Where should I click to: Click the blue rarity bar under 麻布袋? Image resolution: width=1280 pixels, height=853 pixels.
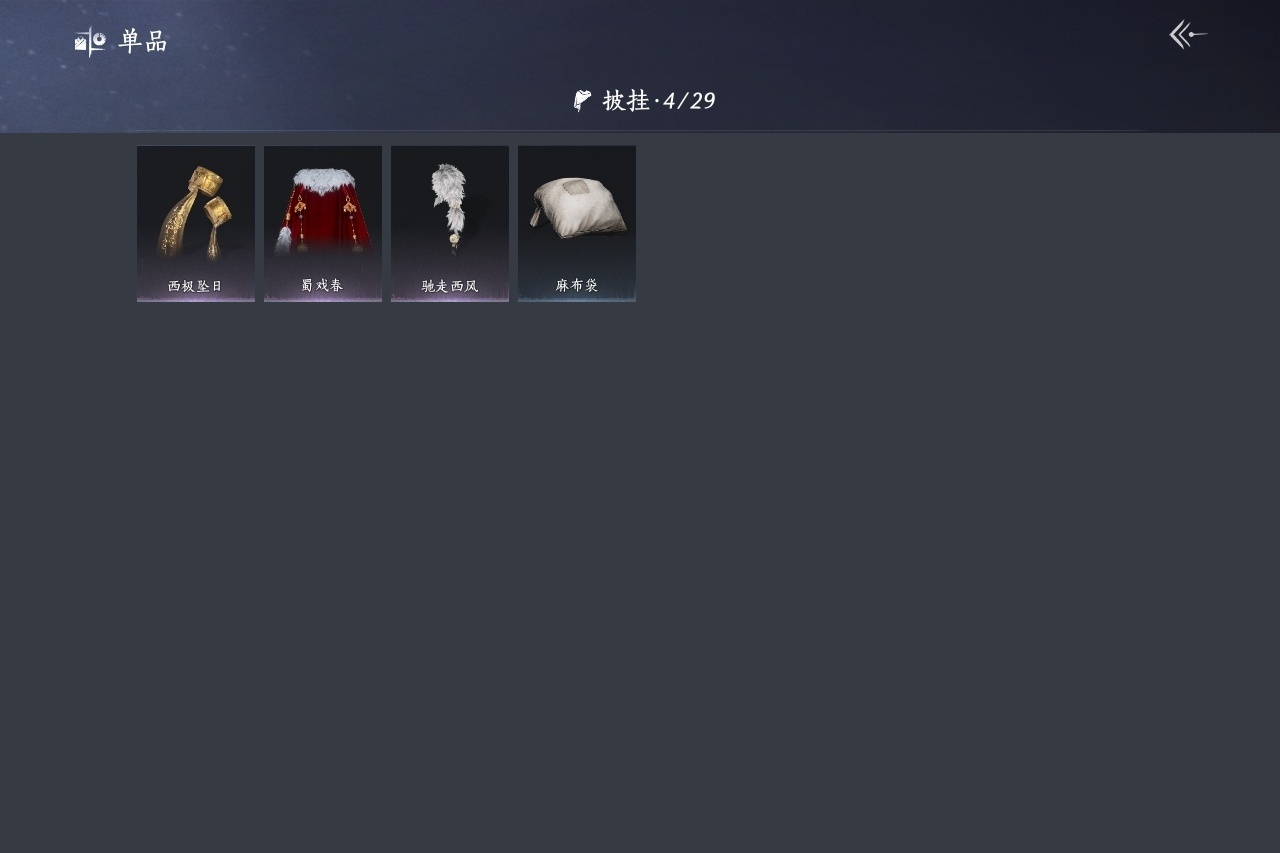coord(577,299)
